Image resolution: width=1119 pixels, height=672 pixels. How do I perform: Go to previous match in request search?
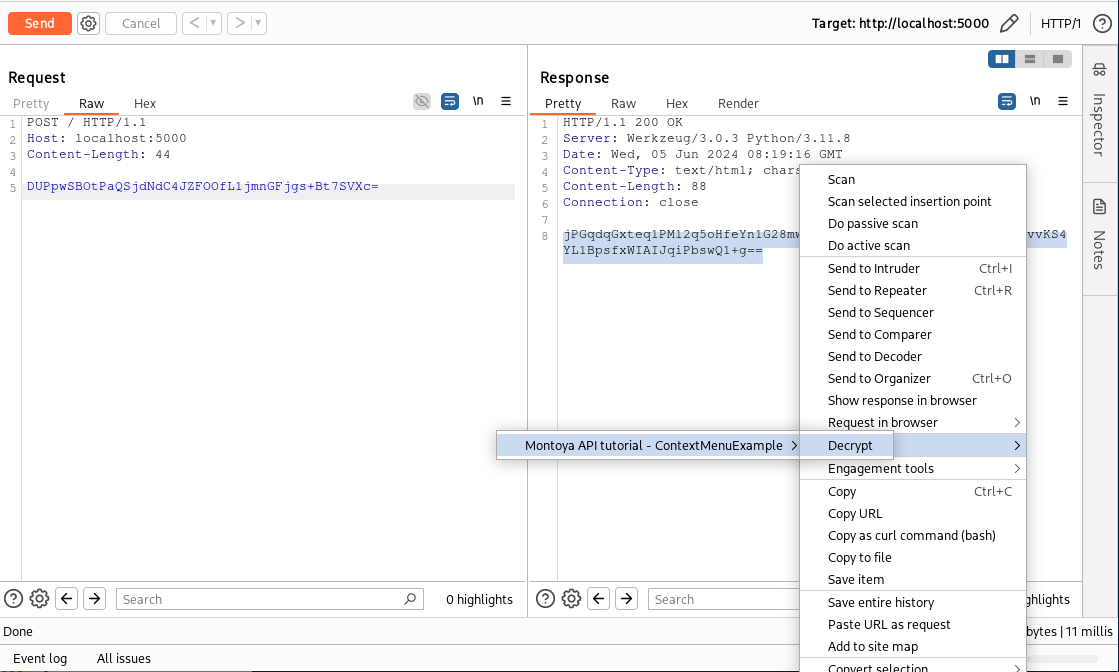[x=67, y=599]
